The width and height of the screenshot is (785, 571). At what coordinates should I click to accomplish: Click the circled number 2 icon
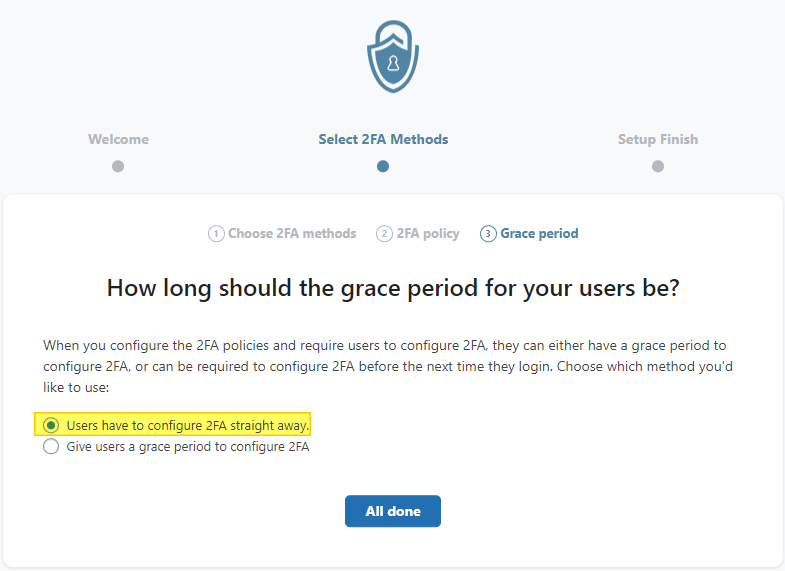(384, 234)
